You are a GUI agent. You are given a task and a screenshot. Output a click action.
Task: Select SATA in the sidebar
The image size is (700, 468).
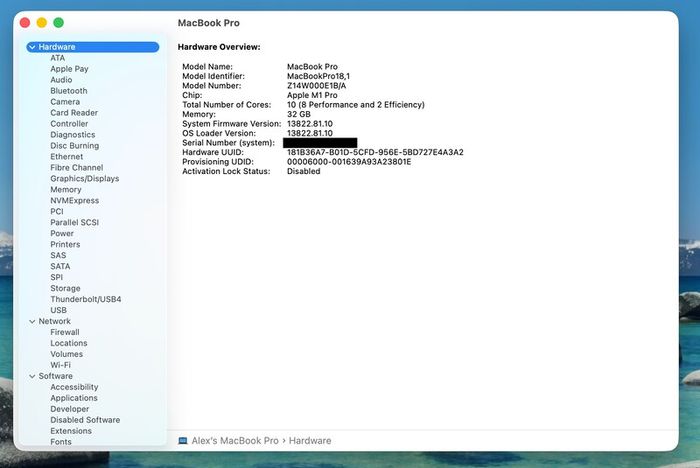pyautogui.click(x=60, y=266)
